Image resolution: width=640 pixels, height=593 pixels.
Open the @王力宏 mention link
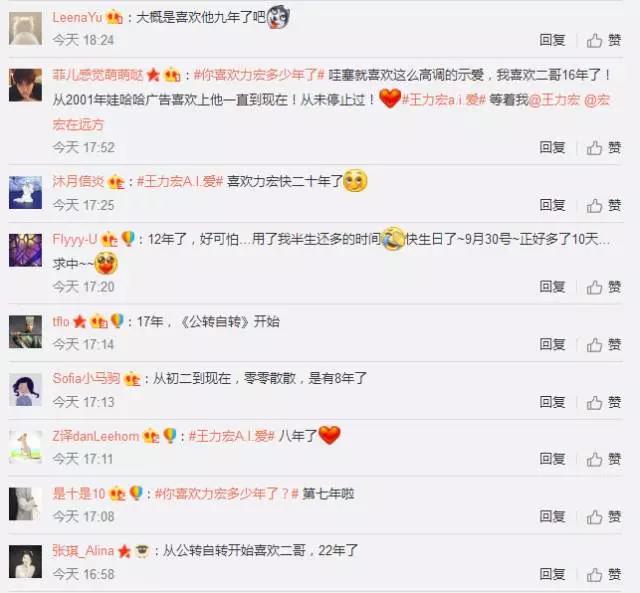[x=554, y=99]
